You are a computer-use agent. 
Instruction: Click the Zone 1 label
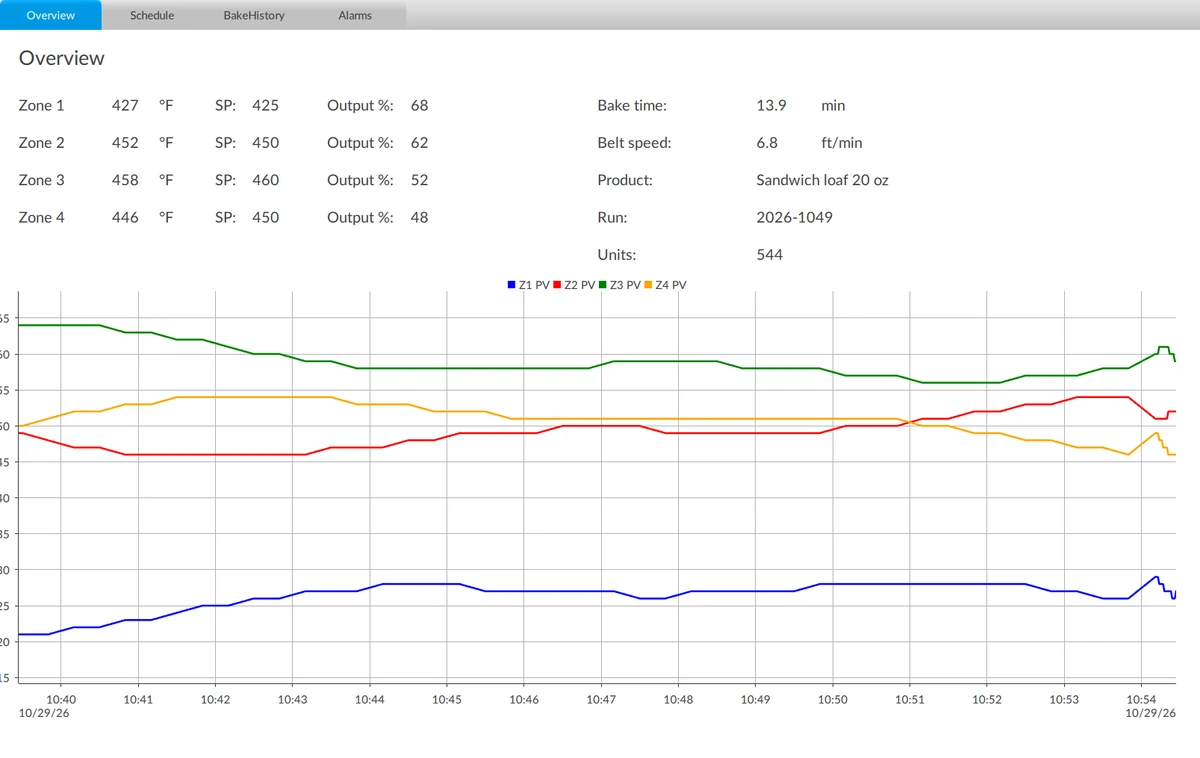[x=41, y=105]
